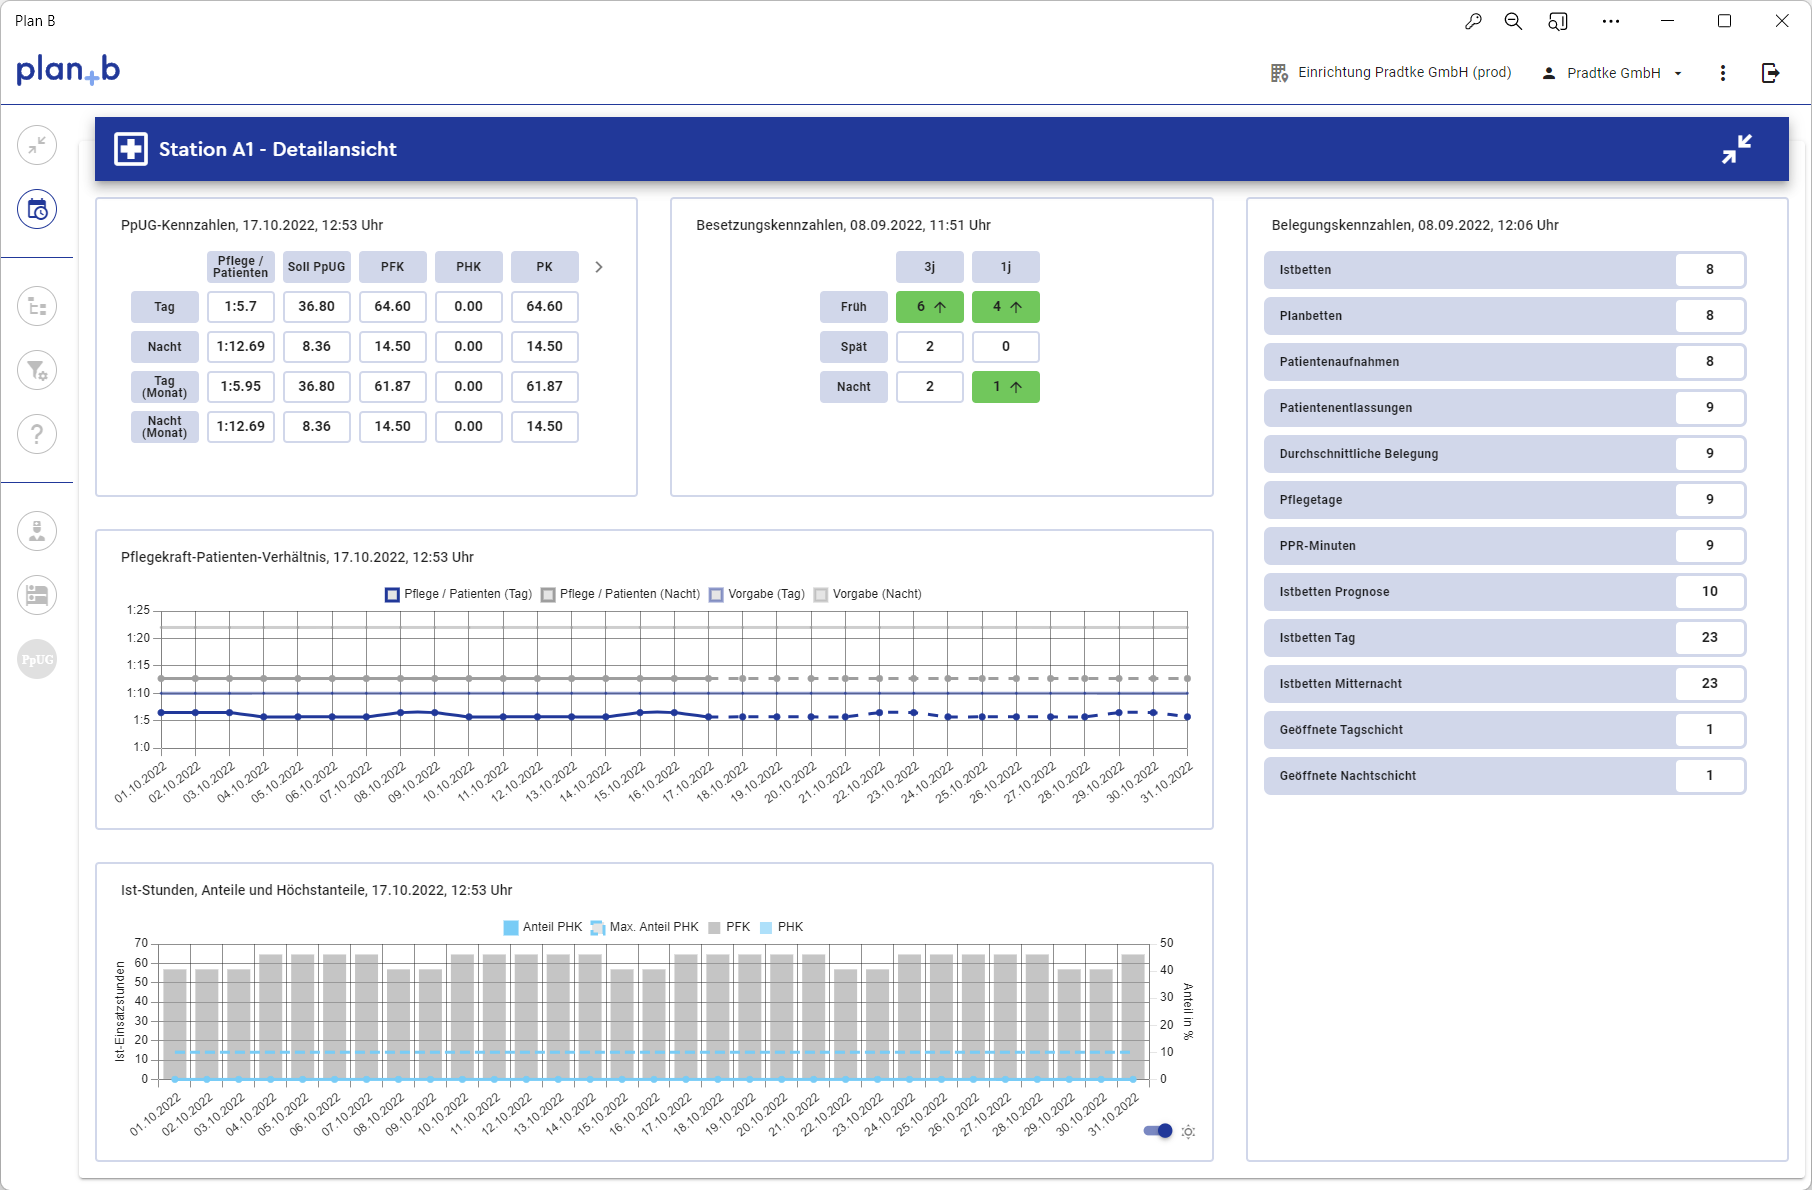The image size is (1812, 1190).
Task: Toggle the switch in Ist-Stunden chart
Action: 1158,1131
